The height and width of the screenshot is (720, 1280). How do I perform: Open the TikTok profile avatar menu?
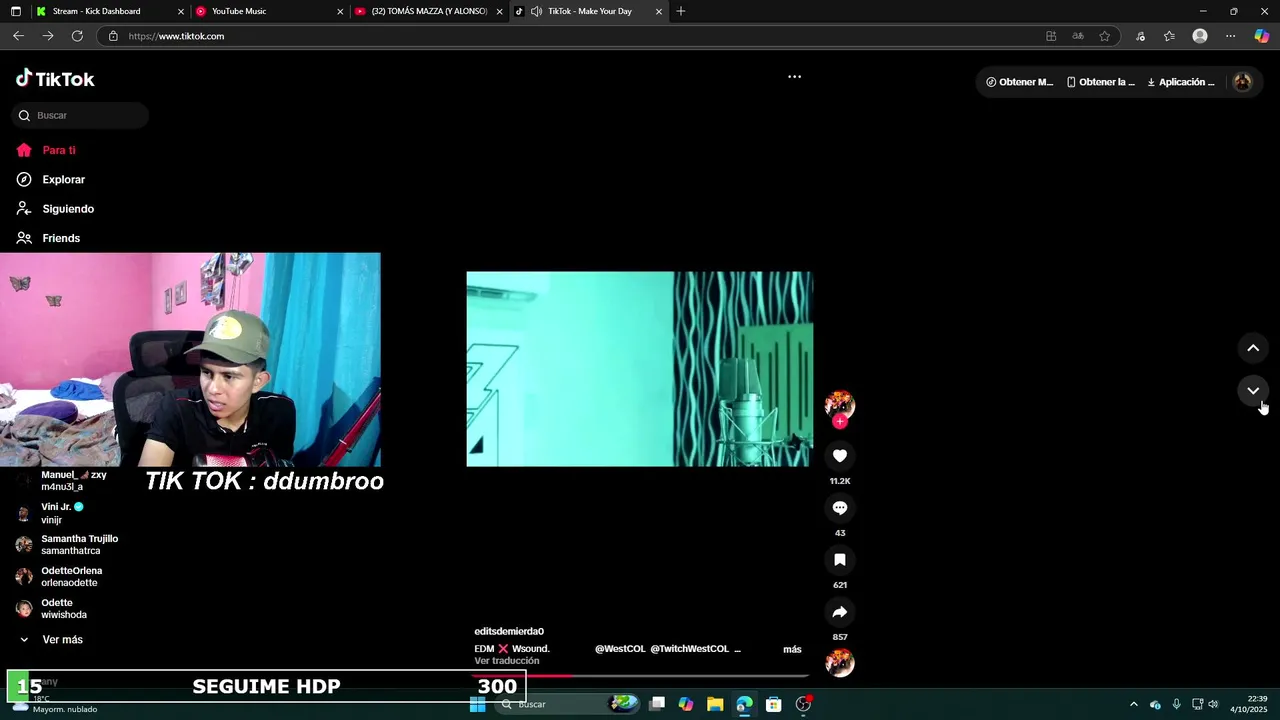pyautogui.click(x=1242, y=82)
